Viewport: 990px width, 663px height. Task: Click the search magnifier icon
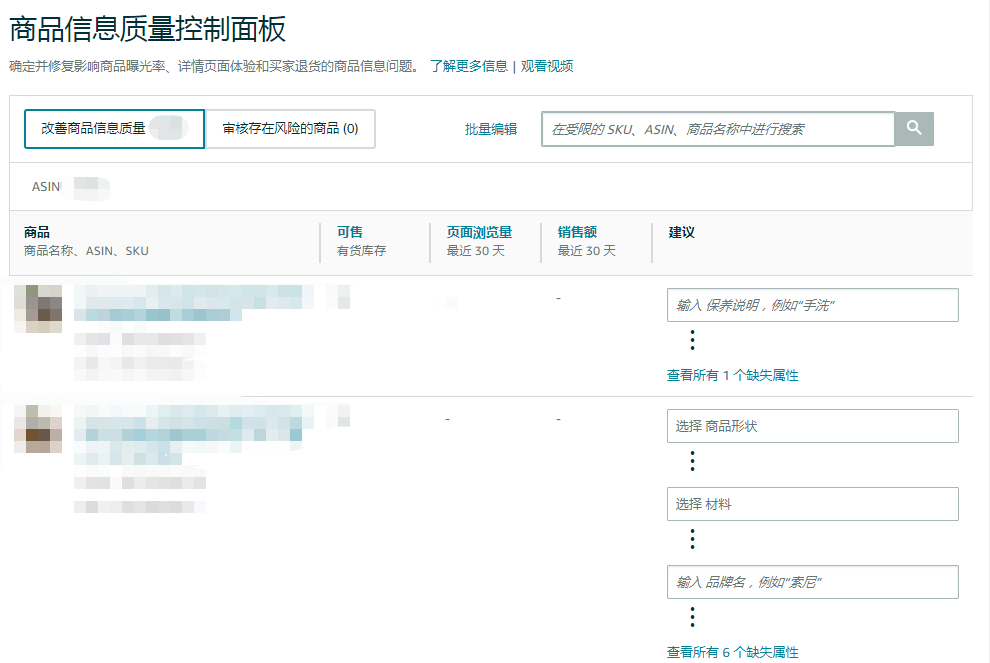pos(914,128)
